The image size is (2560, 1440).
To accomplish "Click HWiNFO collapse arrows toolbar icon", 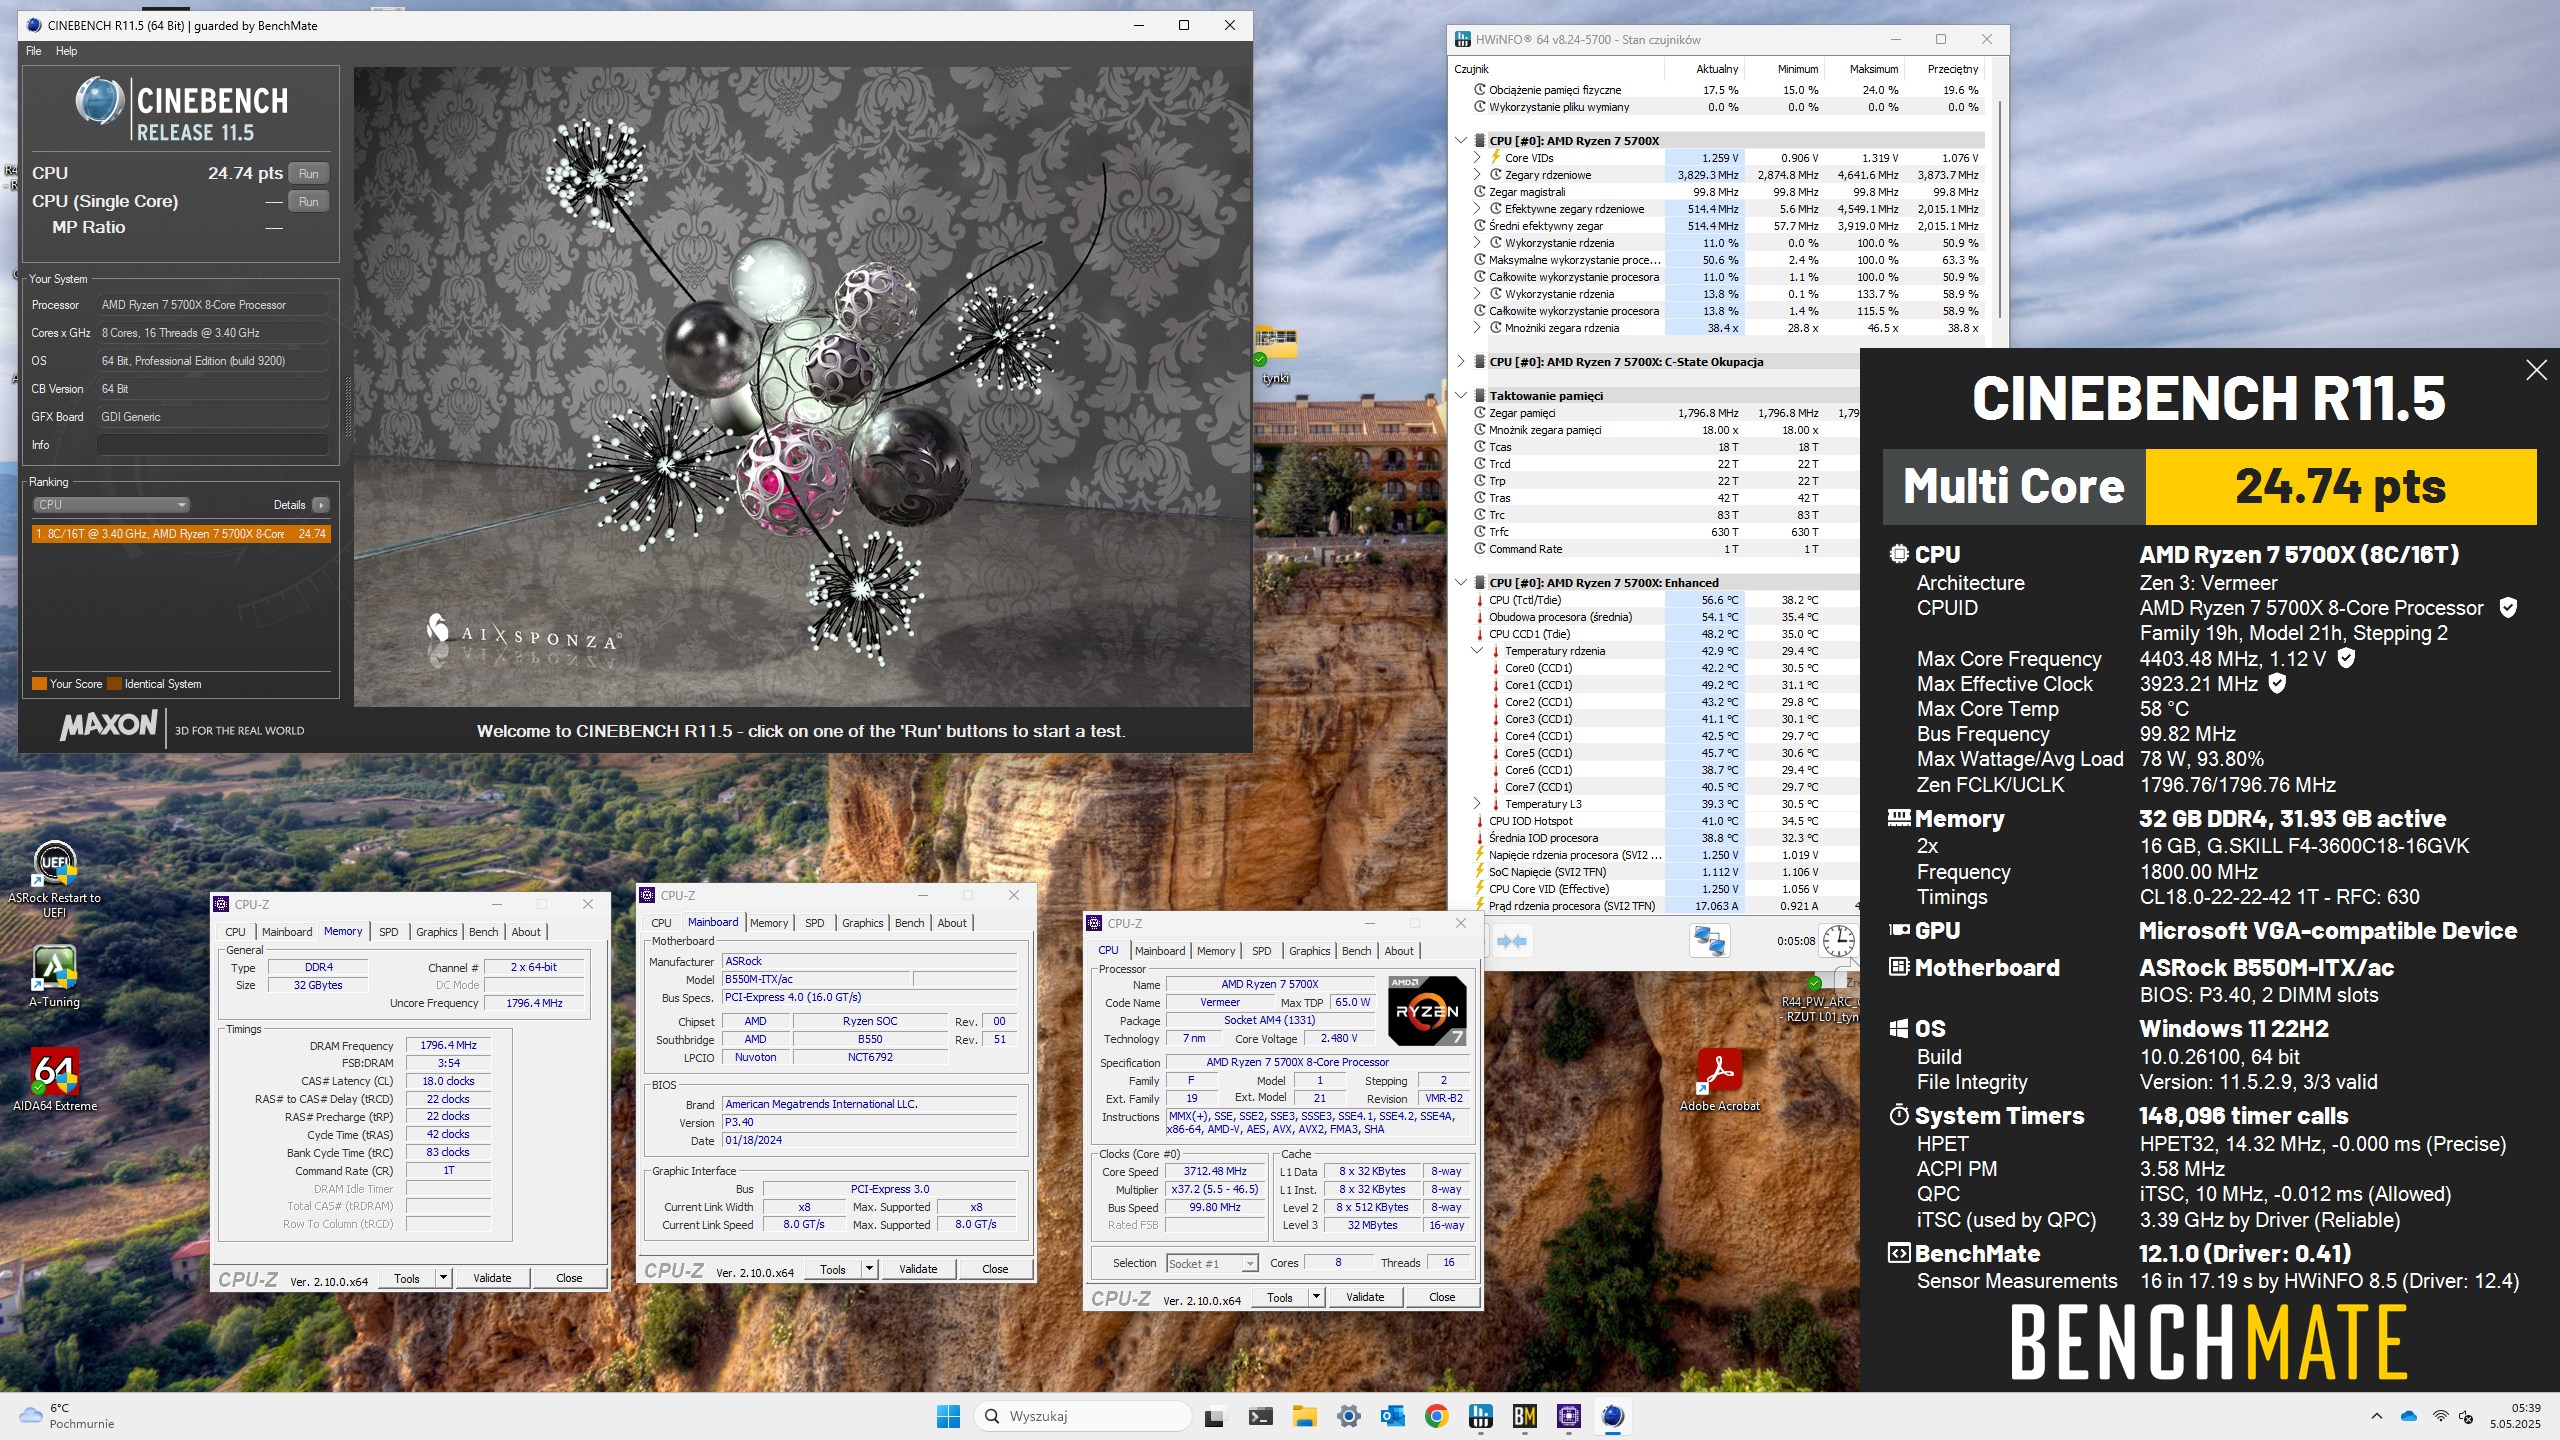I will [x=1512, y=941].
